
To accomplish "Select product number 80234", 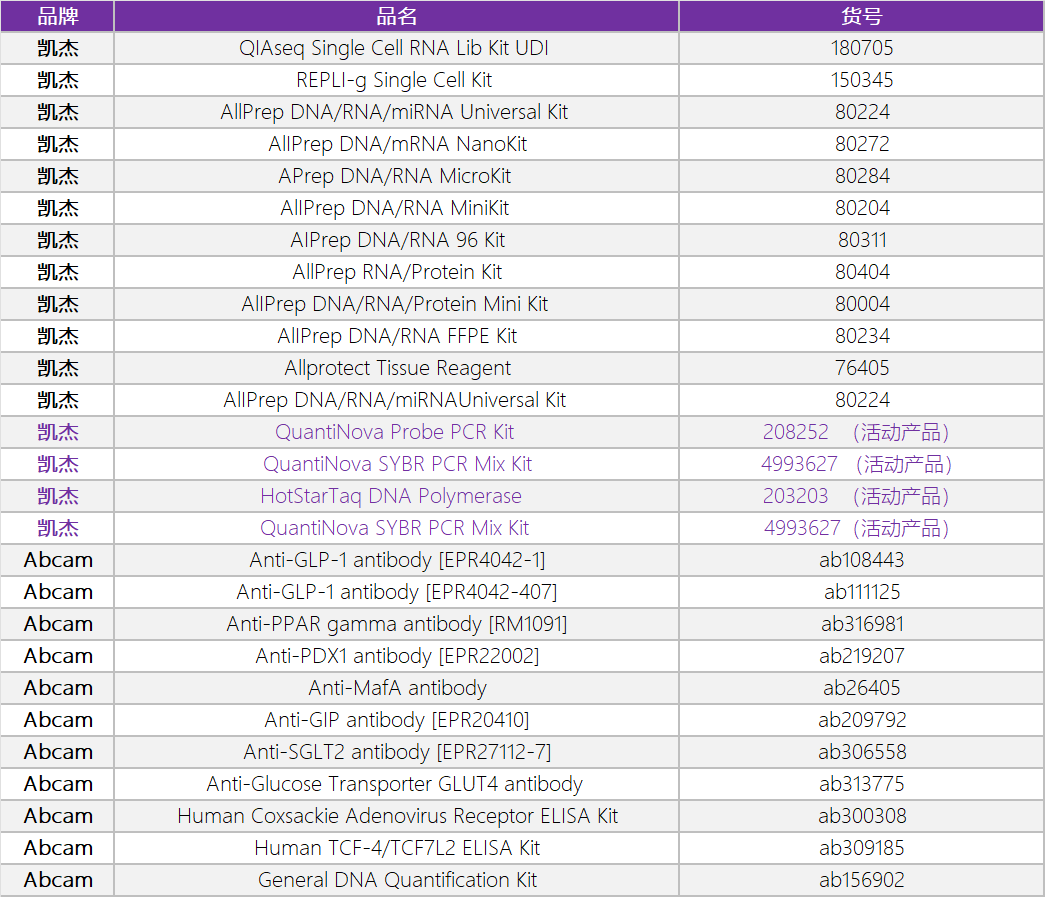I will [862, 336].
